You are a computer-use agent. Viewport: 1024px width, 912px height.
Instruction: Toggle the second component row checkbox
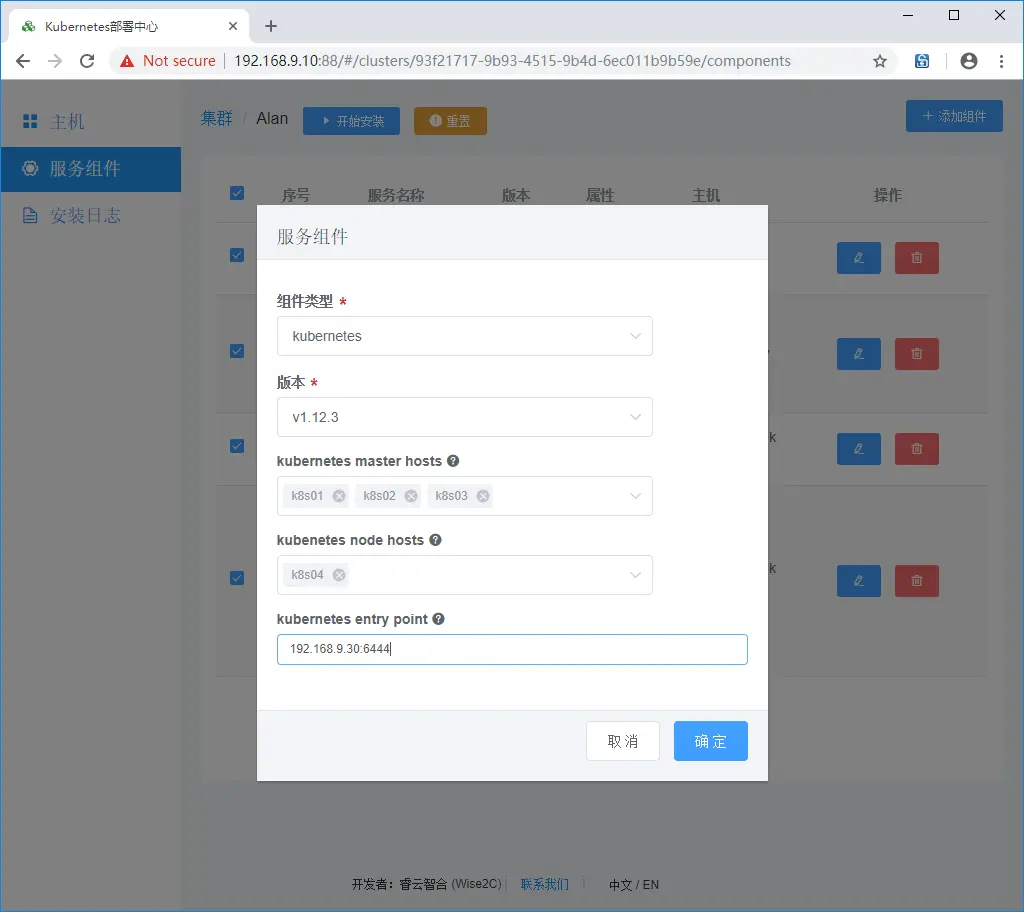(237, 351)
